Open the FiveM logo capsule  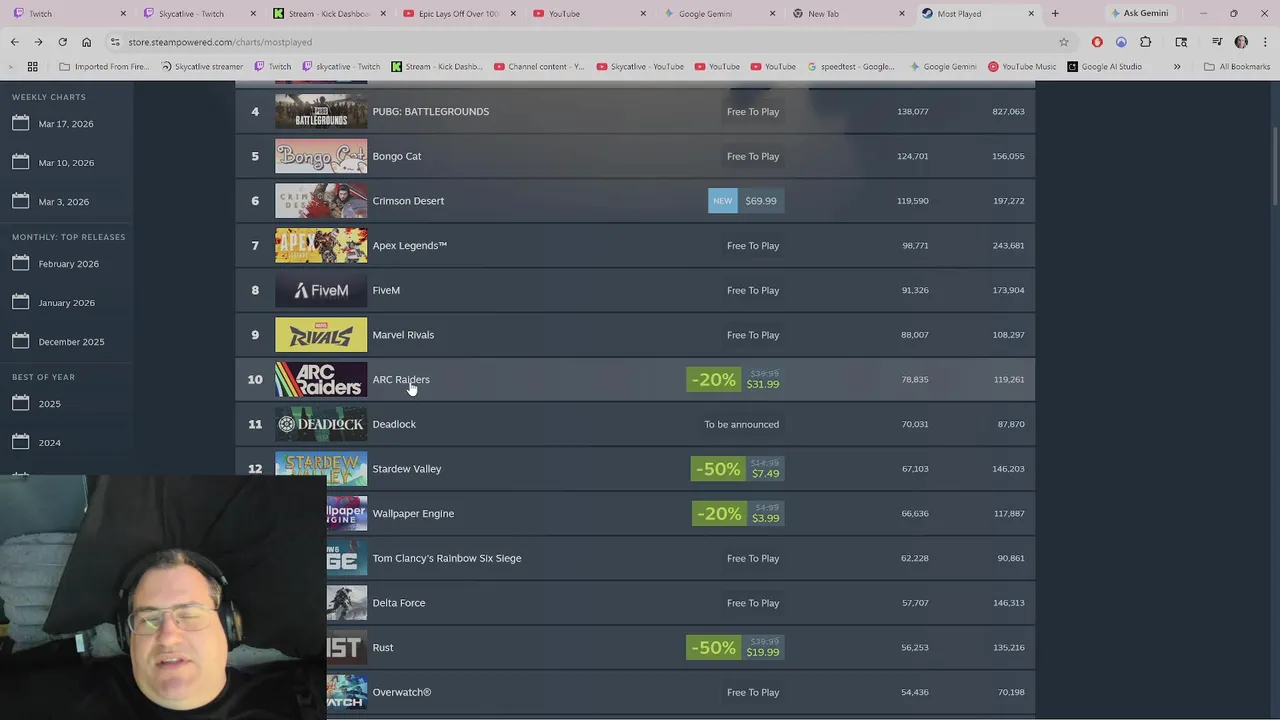click(x=321, y=290)
